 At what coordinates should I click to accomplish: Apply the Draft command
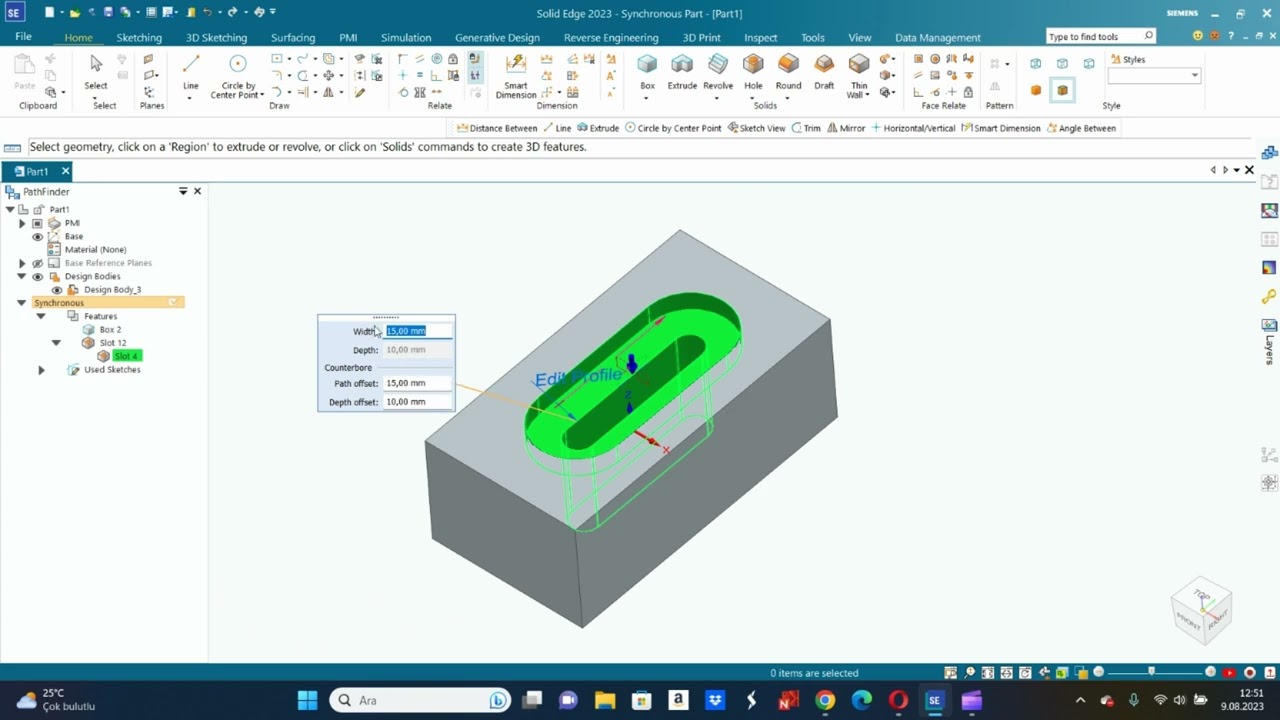[x=824, y=72]
